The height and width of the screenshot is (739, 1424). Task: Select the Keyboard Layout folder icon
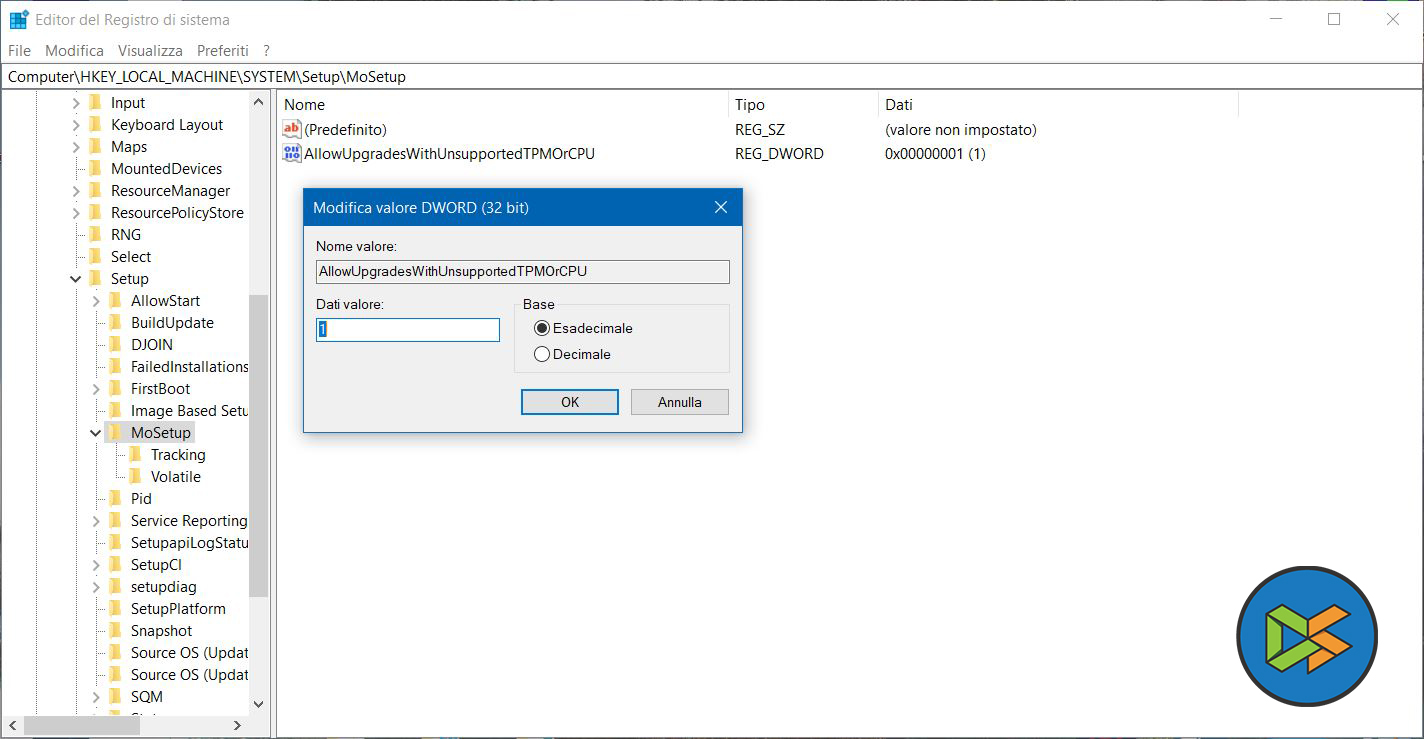tap(95, 124)
